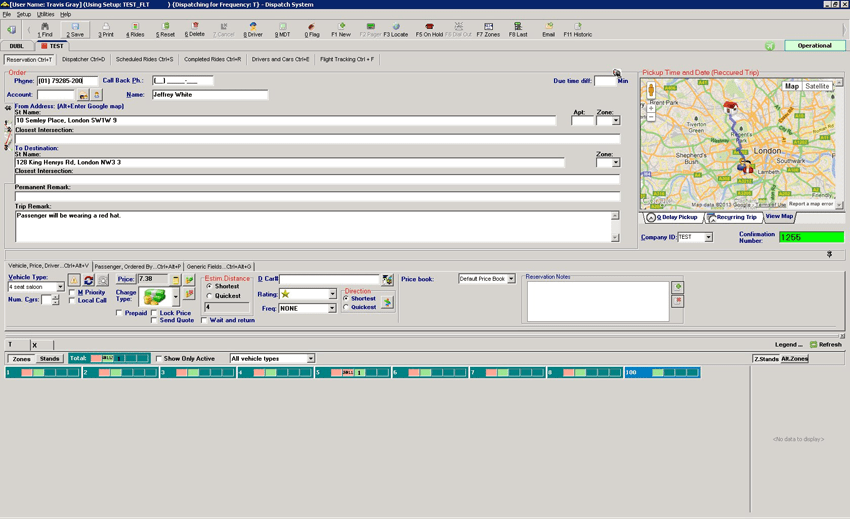Enable the Prepaid checkbox
The height and width of the screenshot is (519, 850).
tap(119, 313)
